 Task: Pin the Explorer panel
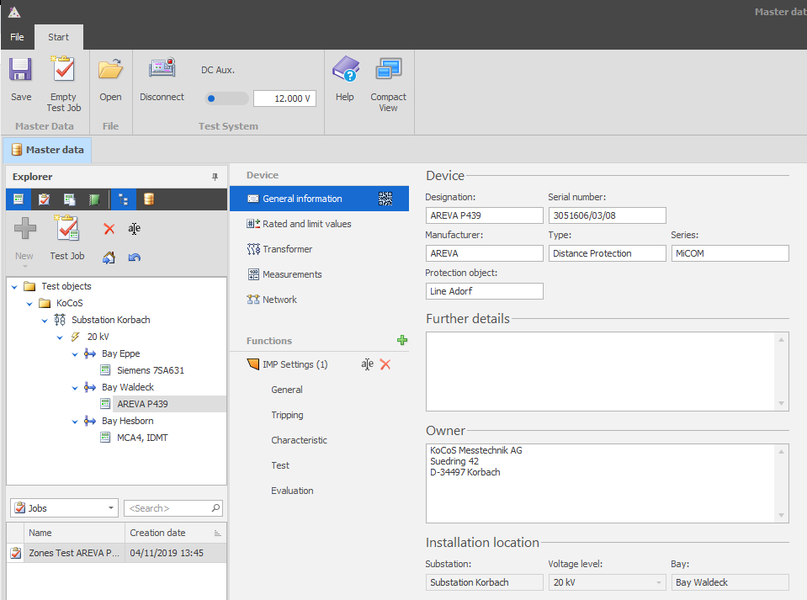click(215, 177)
